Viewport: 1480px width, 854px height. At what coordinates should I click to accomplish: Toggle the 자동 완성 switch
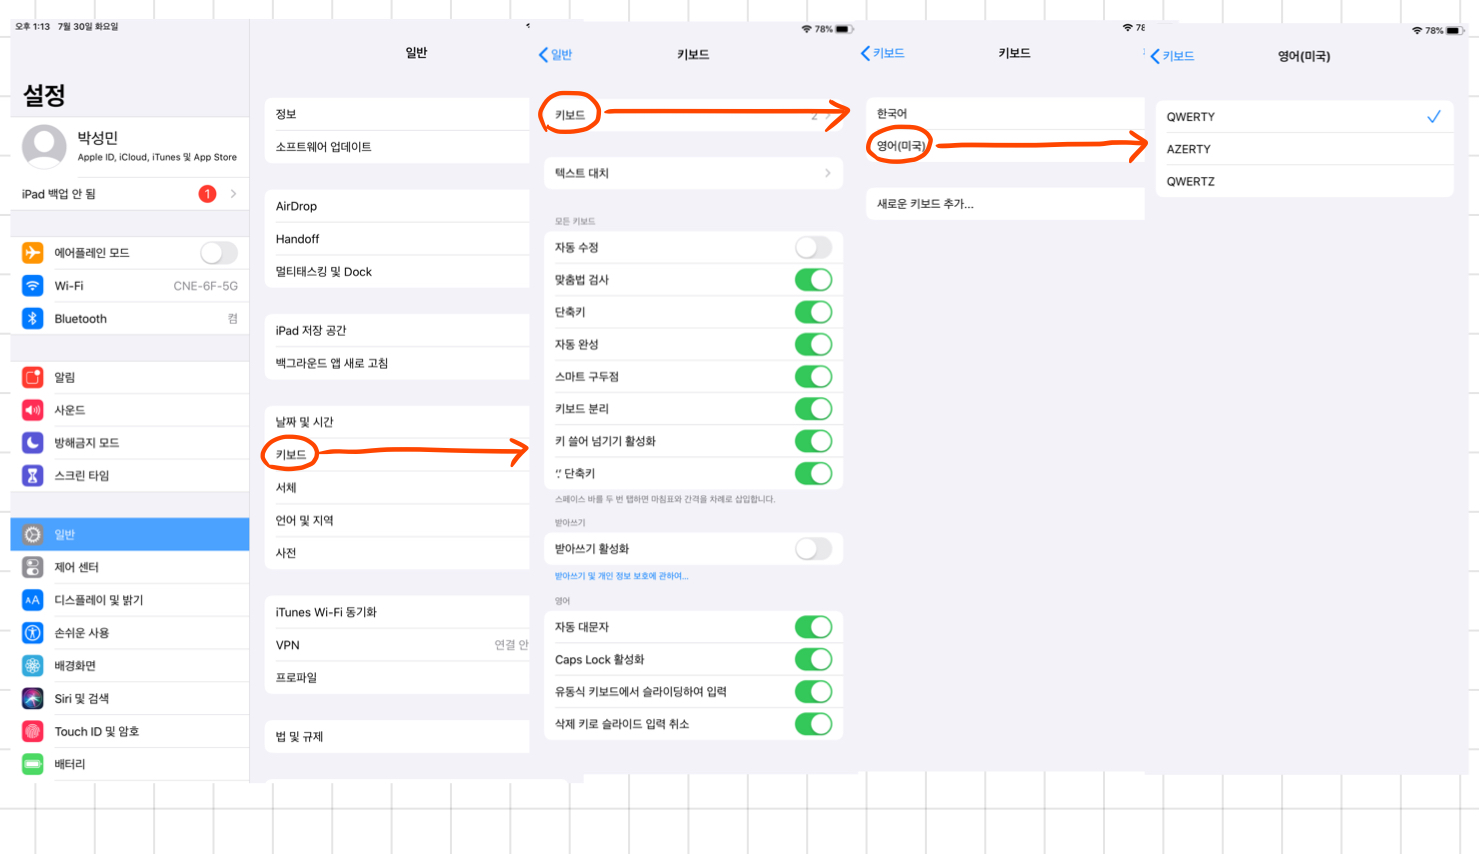click(813, 344)
